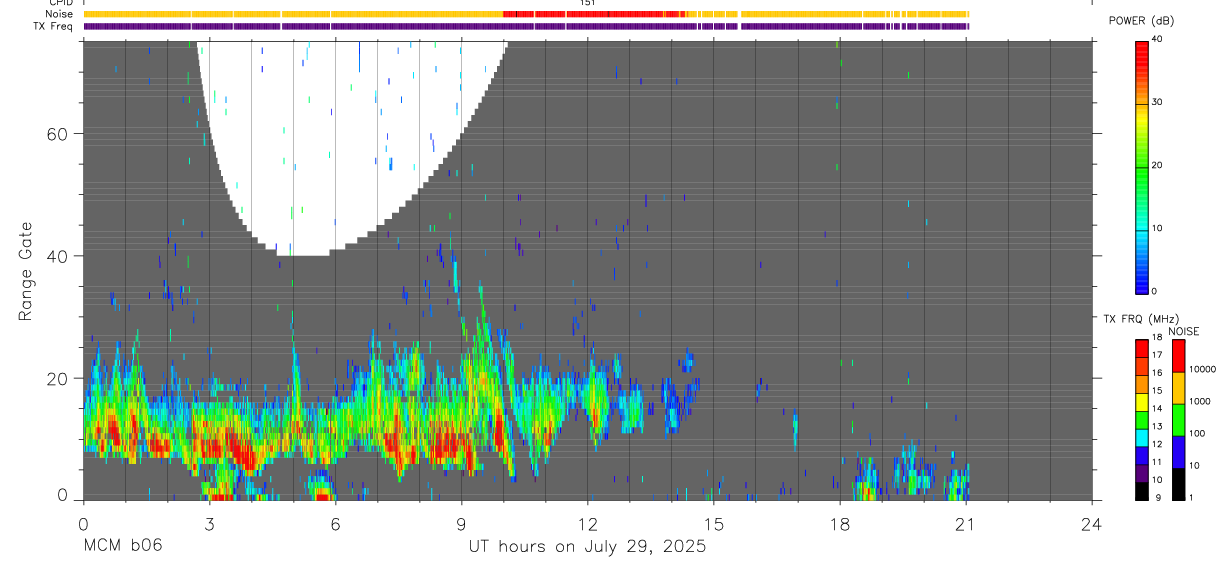Click the CPID value 151
This screenshot has width=1228, height=567.
click(x=588, y=3)
